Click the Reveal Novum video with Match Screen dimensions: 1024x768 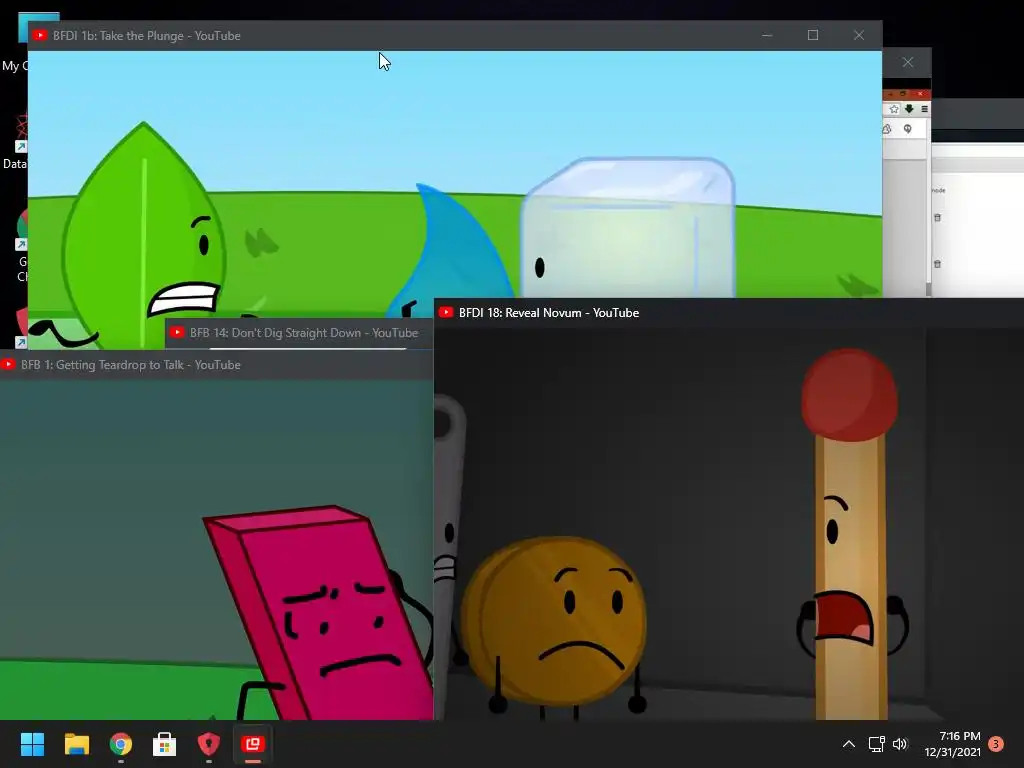pos(729,523)
